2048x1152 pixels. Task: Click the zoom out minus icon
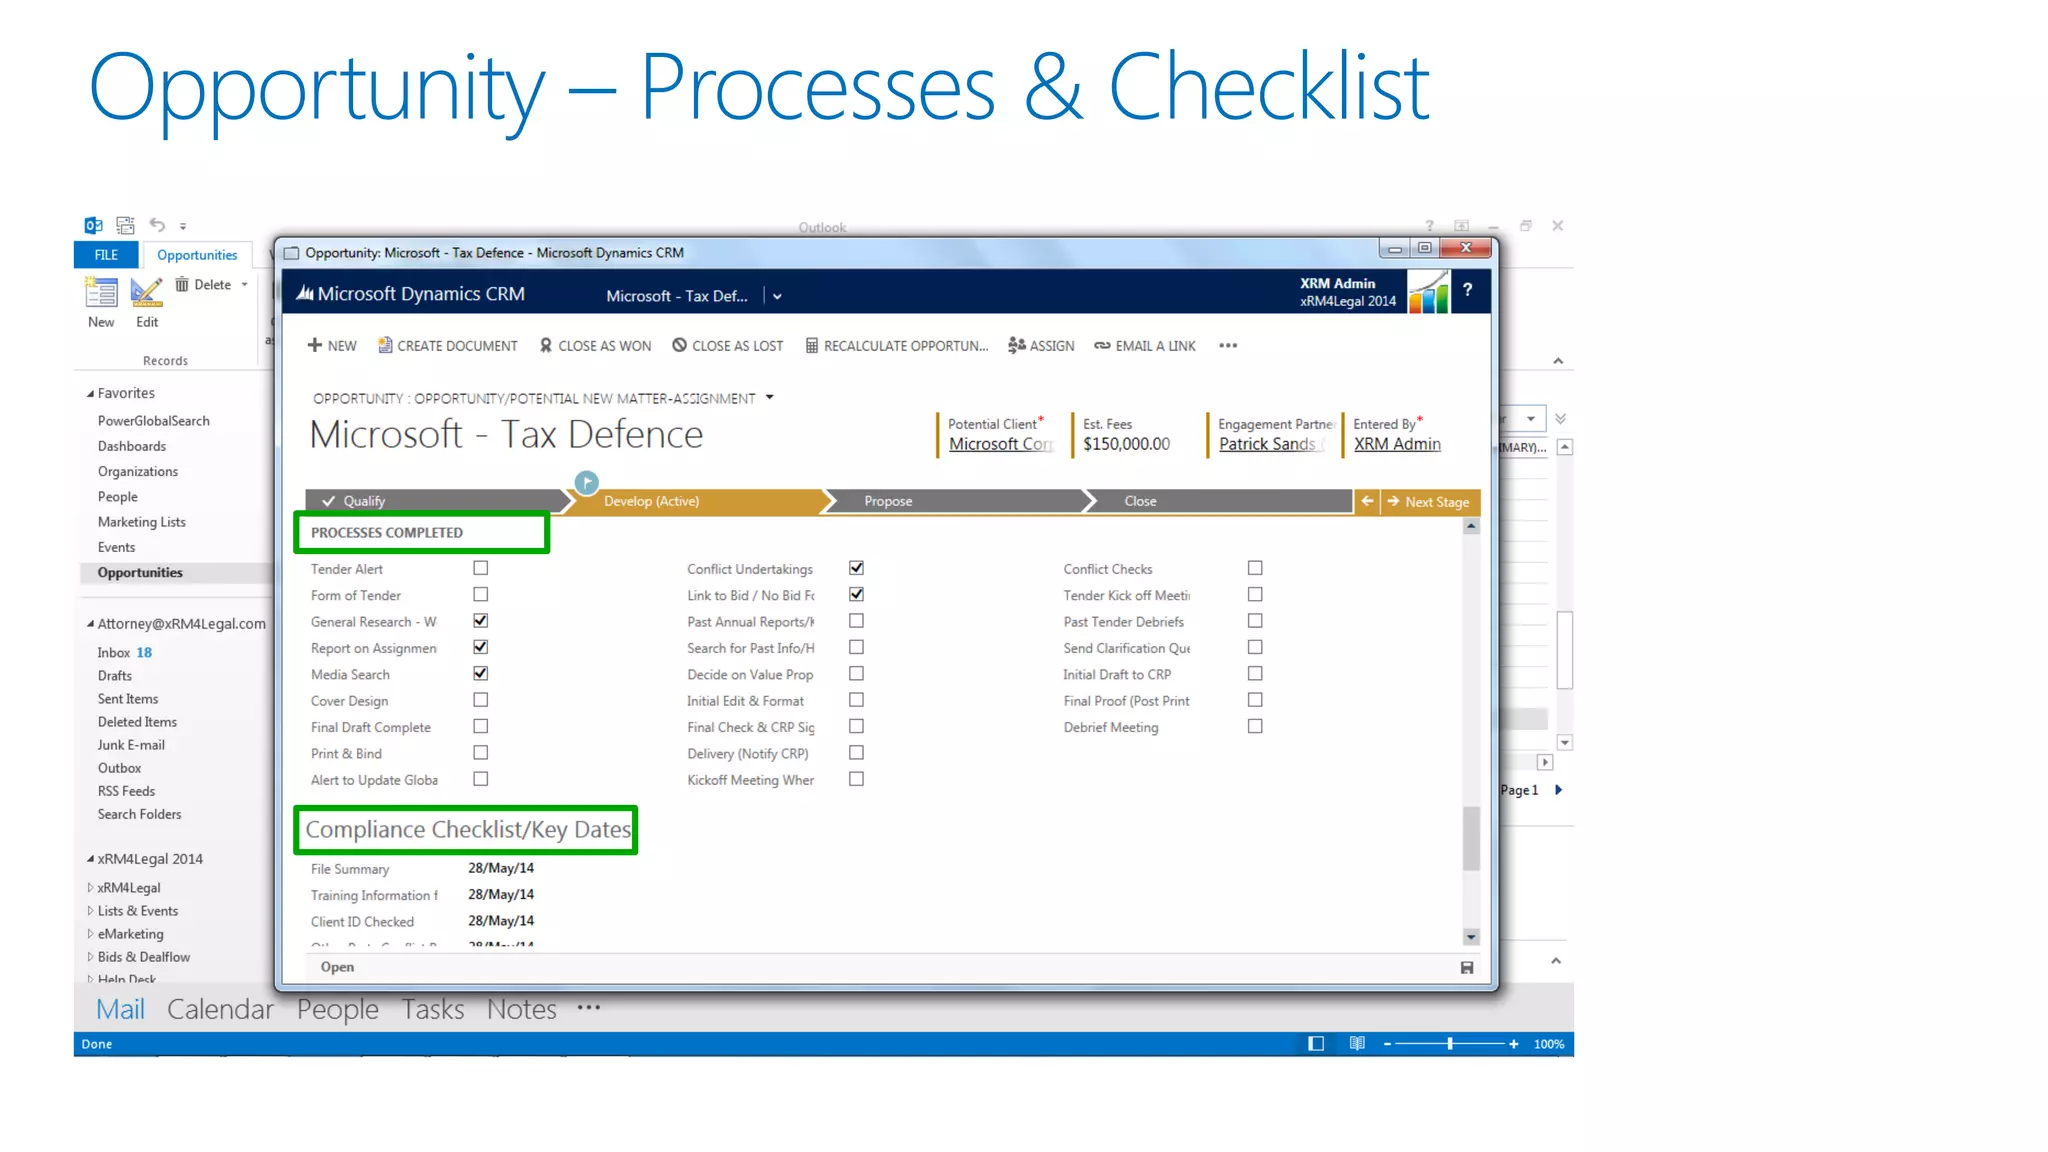pyautogui.click(x=1387, y=1044)
